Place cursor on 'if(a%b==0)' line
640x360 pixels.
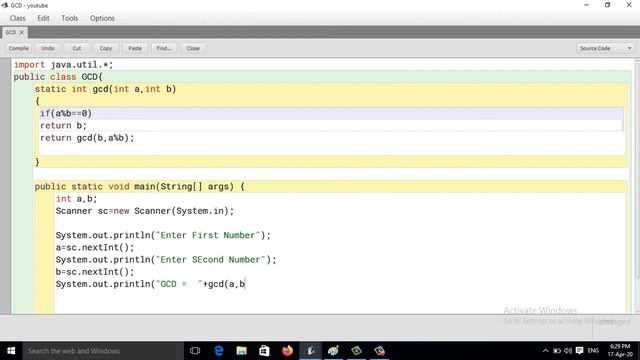[66, 113]
